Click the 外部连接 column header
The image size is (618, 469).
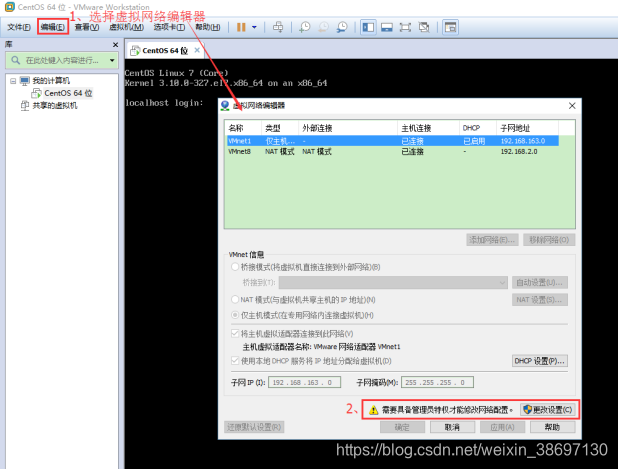348,128
